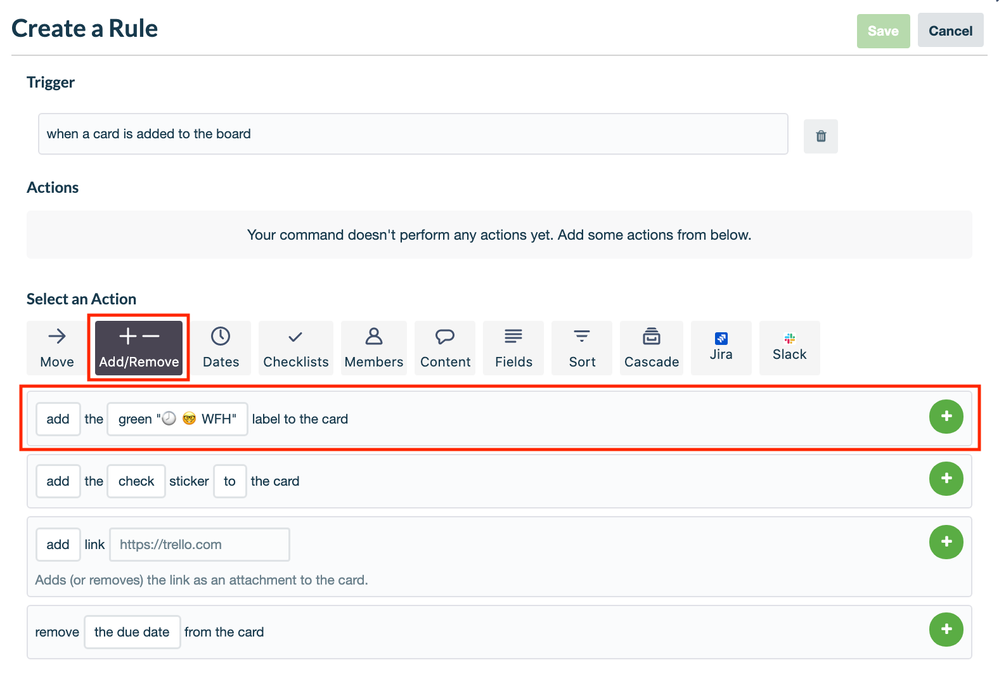The image size is (999, 681).
Task: Open the Sort action category
Action: pos(581,347)
